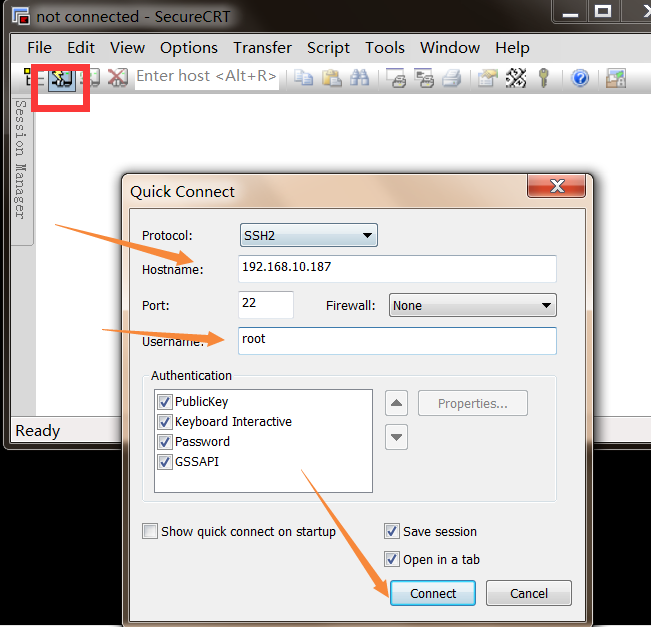Click the Ready status bar text
This screenshot has height=627, width=651.
pos(38,431)
